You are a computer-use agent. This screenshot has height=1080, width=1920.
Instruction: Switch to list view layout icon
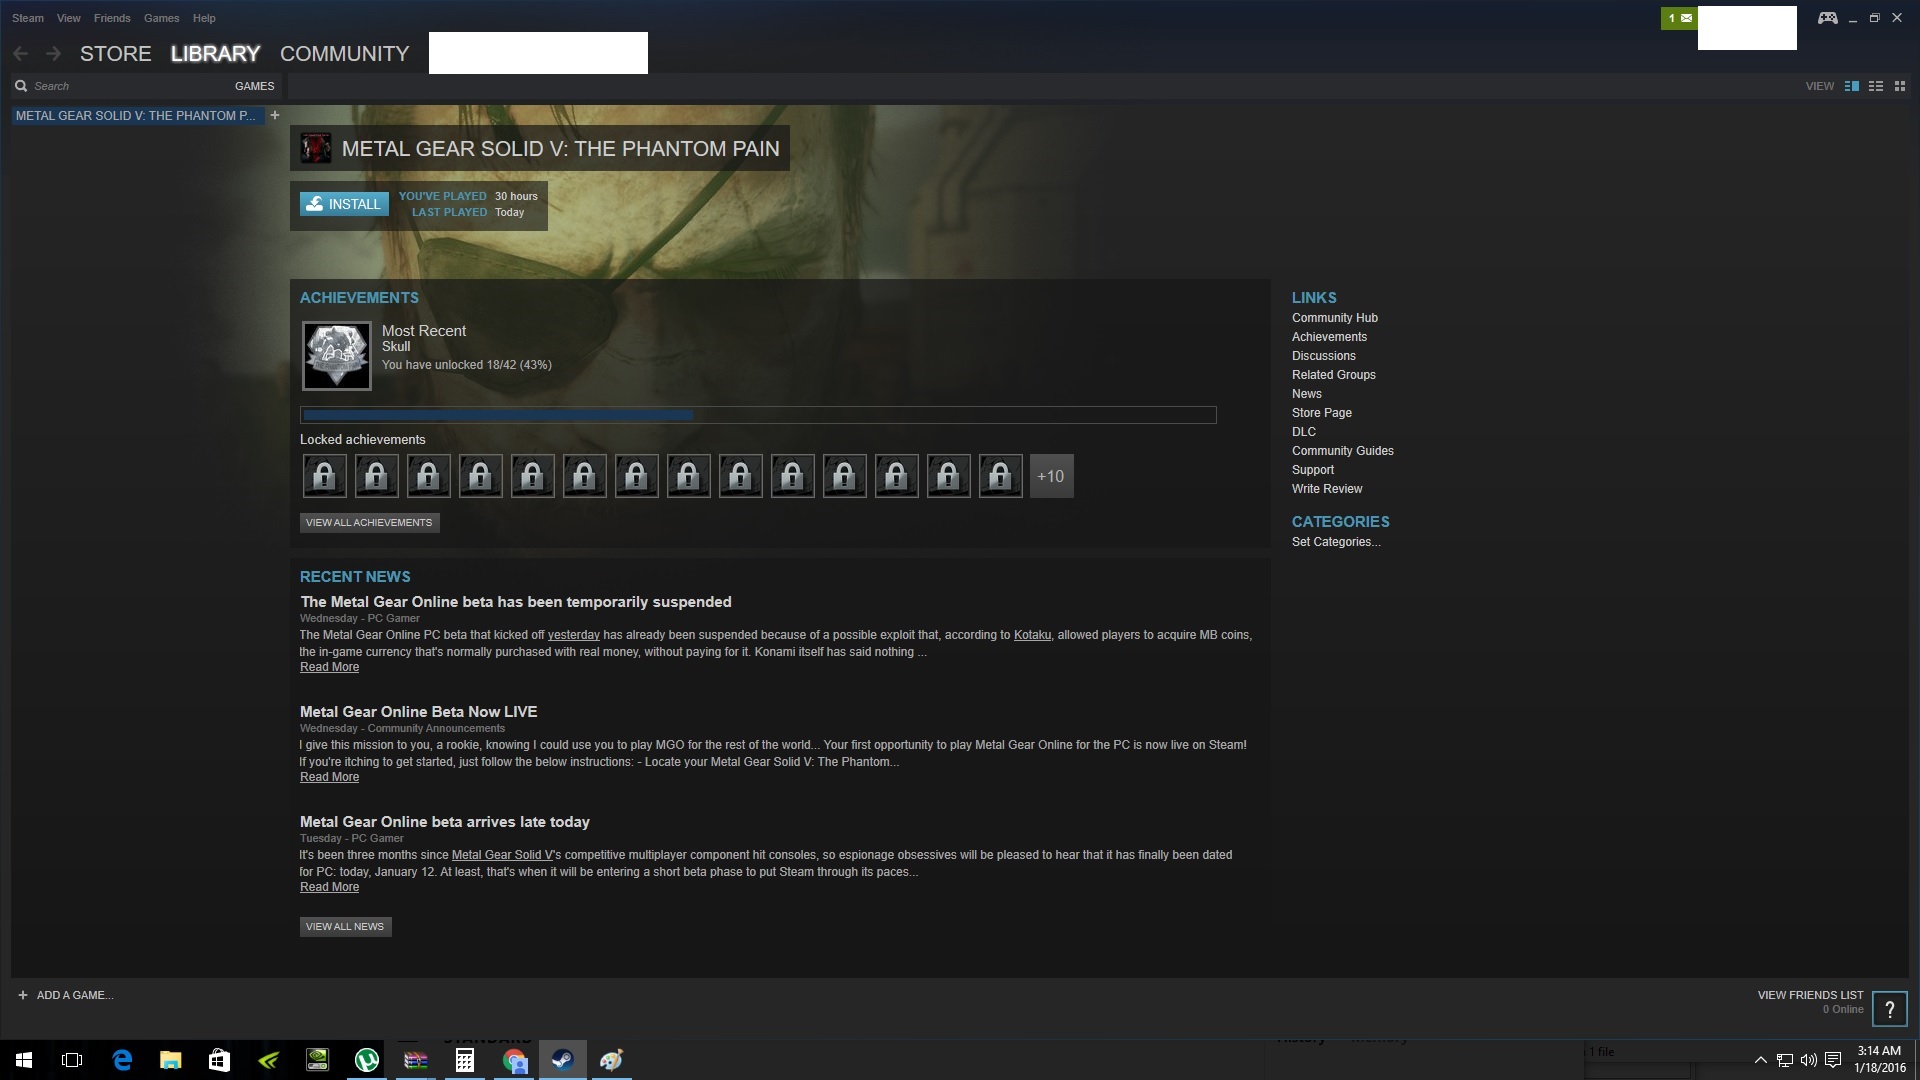[1876, 86]
